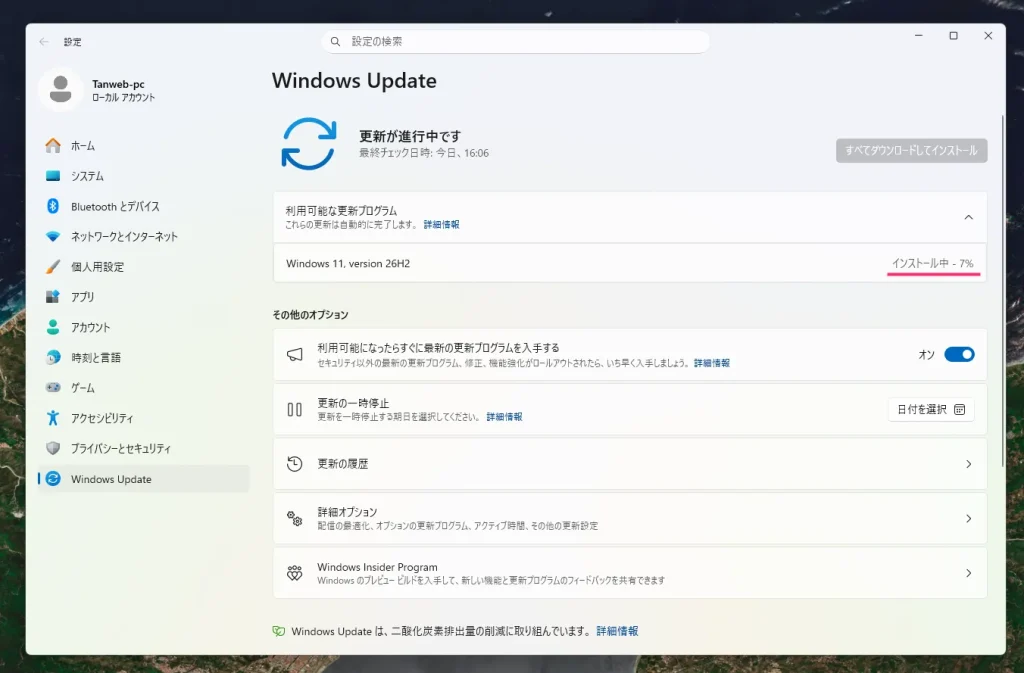Screen dimensions: 1024x673
Task: Select アプリ in the sidebar
Action: (144, 297)
